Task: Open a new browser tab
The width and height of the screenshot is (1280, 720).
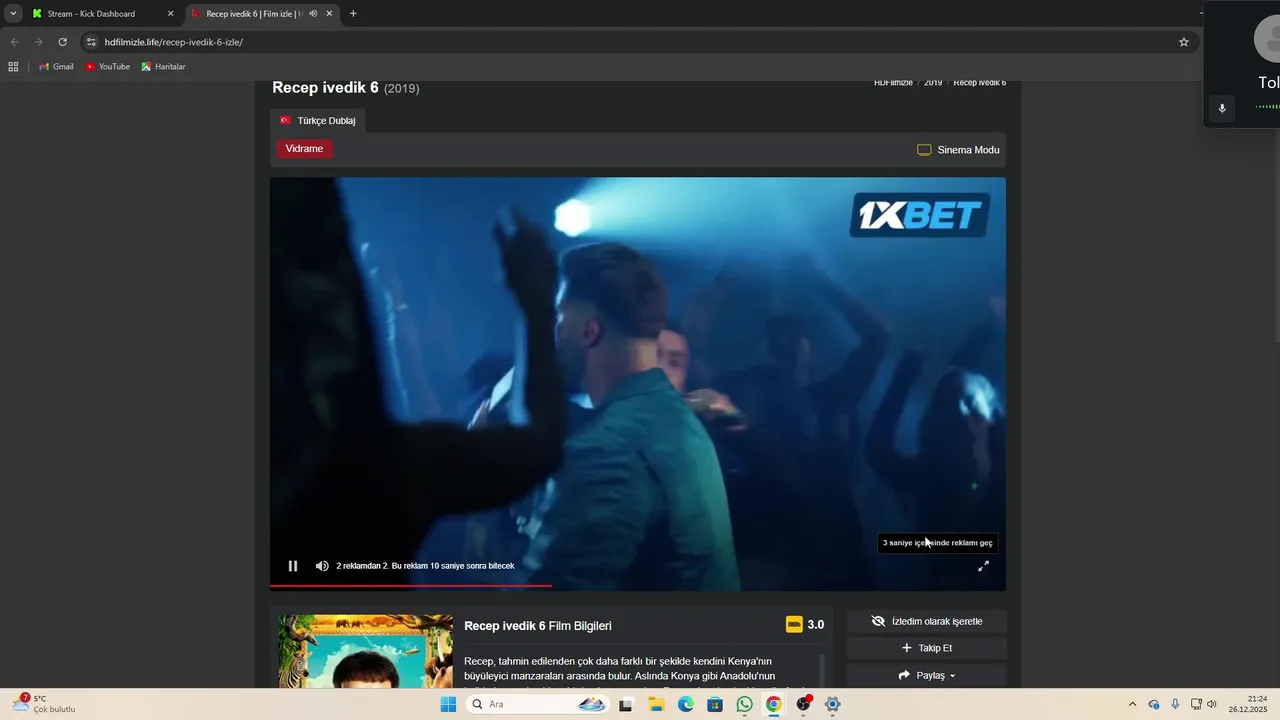Action: tap(353, 14)
